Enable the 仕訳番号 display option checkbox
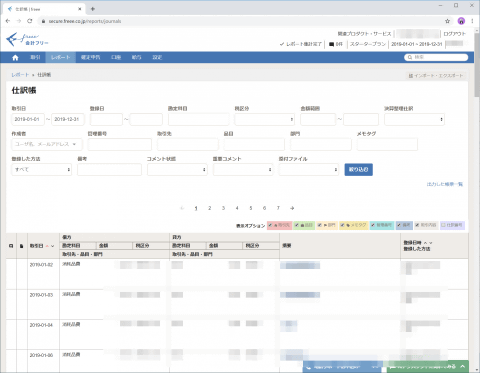Viewport: 480px width, 373px height. click(443, 225)
